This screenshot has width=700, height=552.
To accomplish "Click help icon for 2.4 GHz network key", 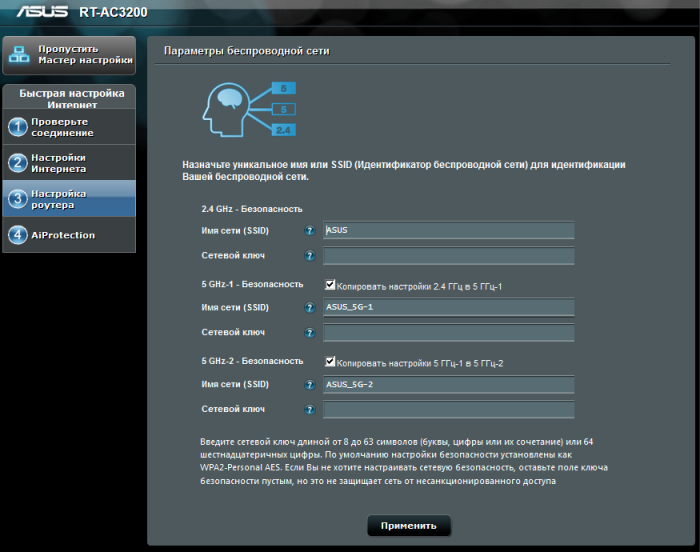I will click(309, 255).
